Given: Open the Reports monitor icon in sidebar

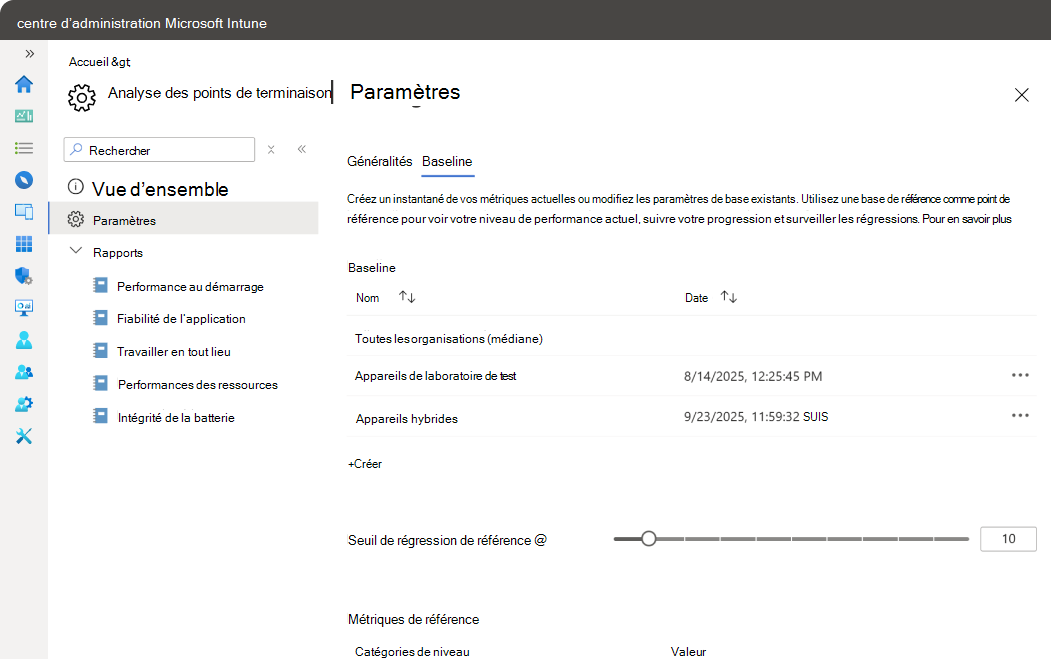Looking at the screenshot, I should [23, 308].
